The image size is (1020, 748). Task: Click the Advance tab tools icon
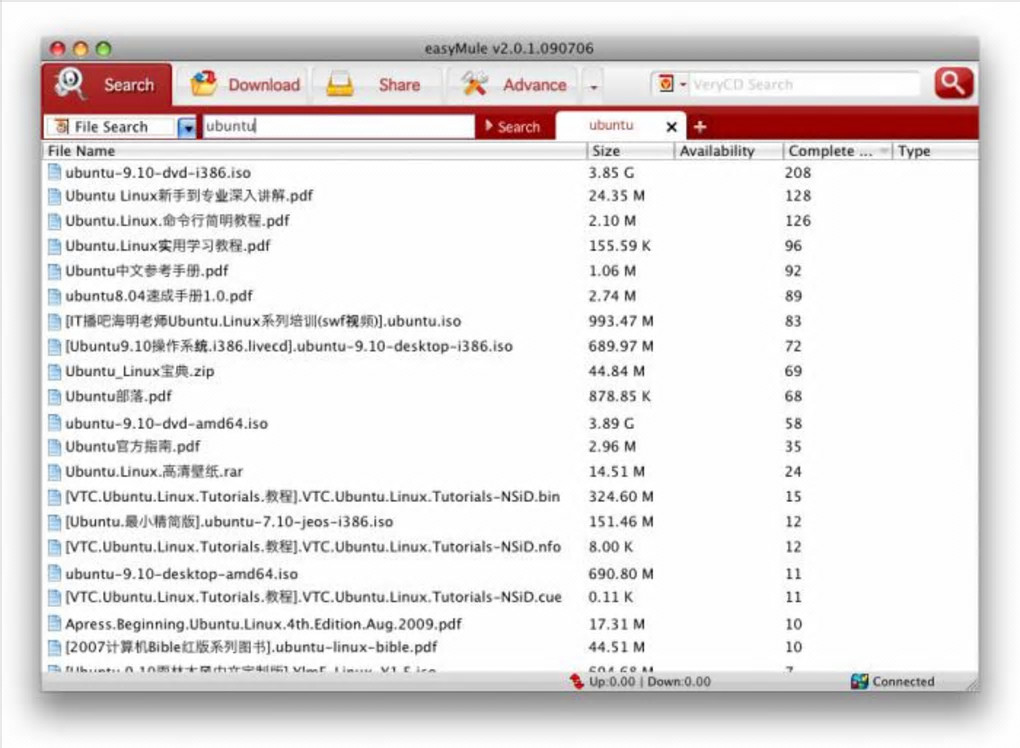[x=475, y=84]
